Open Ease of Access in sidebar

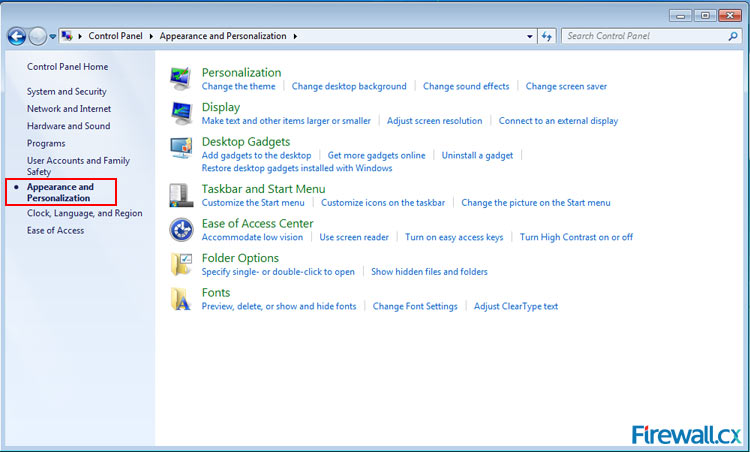pos(55,231)
